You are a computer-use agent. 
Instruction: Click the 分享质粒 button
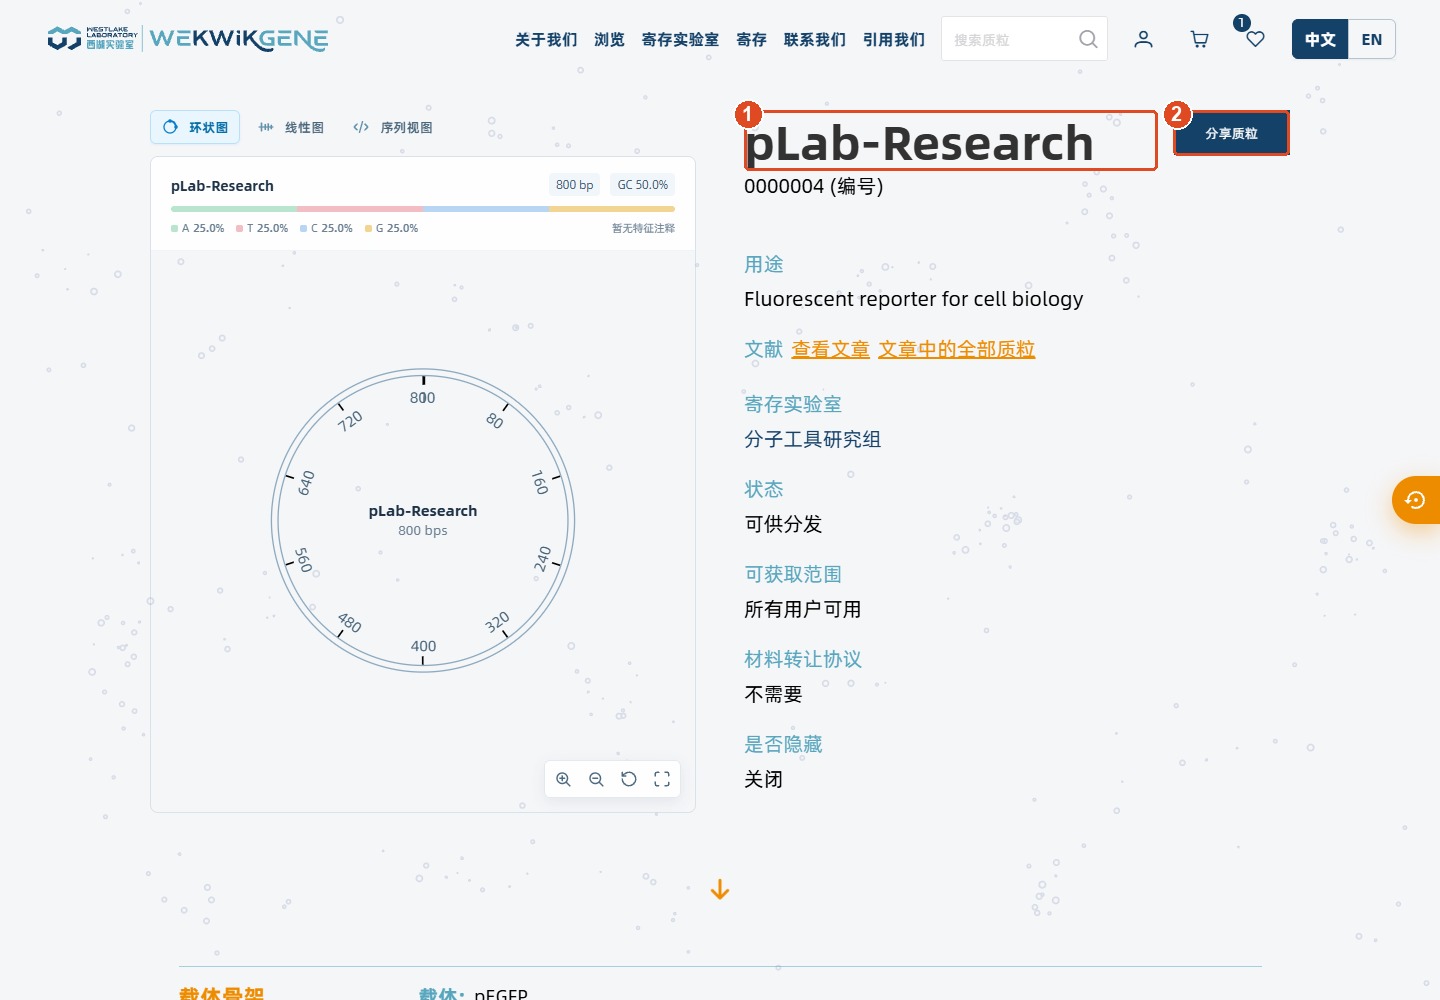pos(1231,133)
